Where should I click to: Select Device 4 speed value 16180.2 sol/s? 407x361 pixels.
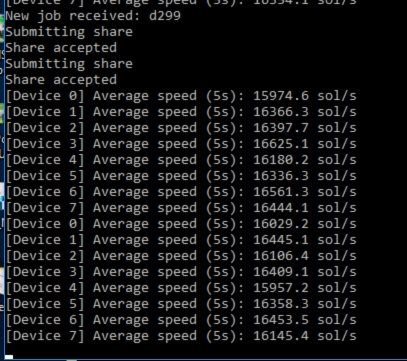[305, 160]
